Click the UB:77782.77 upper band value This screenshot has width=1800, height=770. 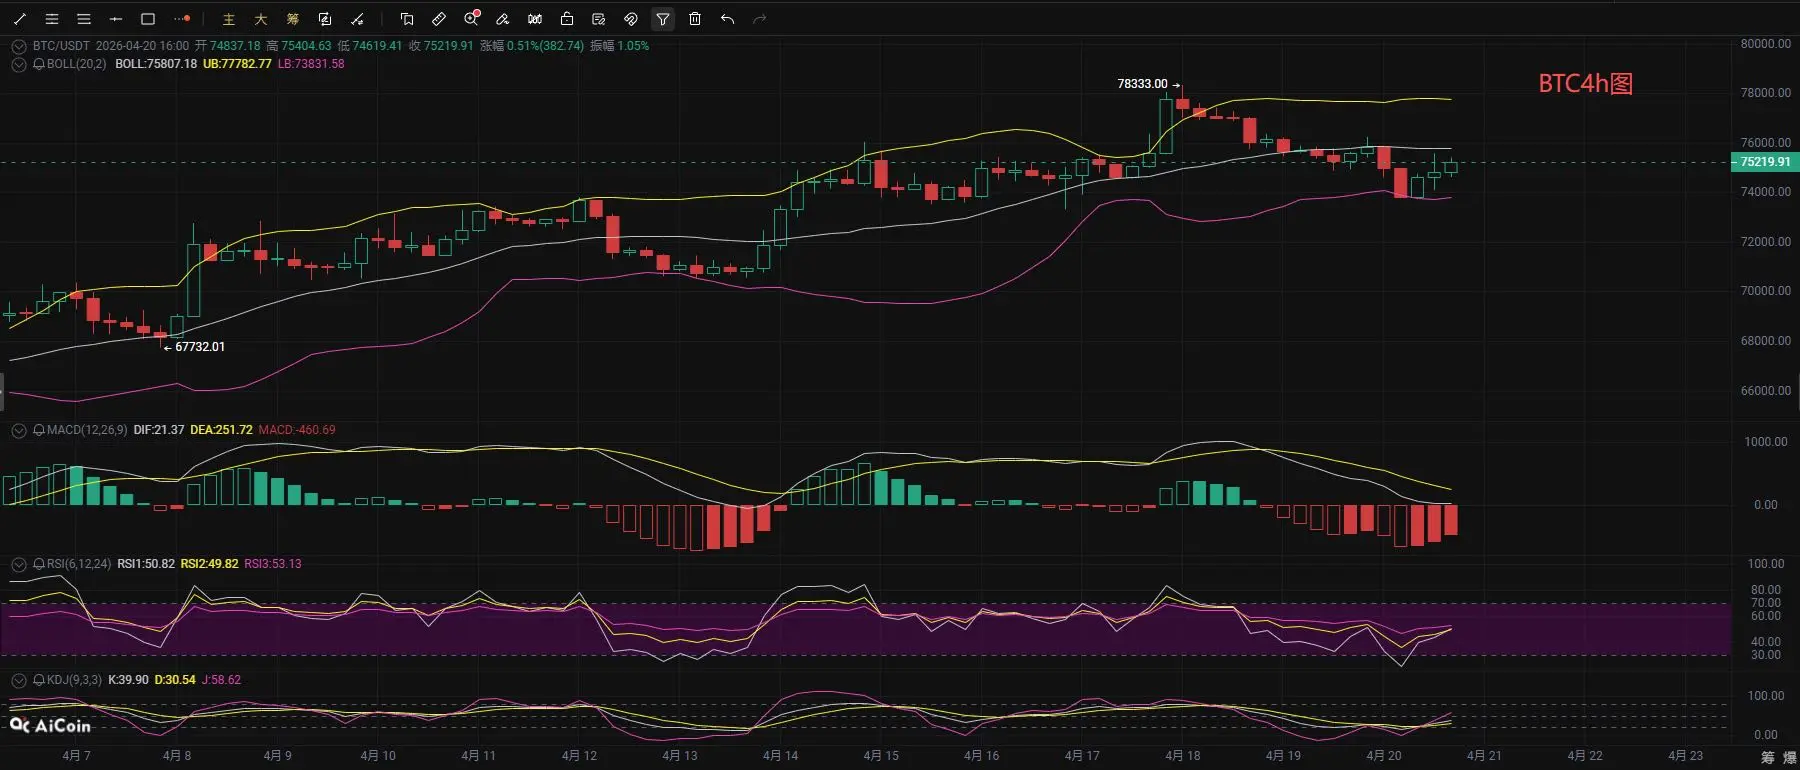237,64
